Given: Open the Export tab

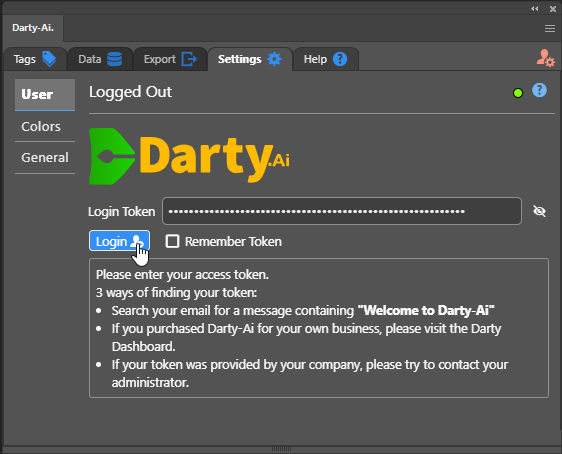Looking at the screenshot, I should pyautogui.click(x=170, y=59).
